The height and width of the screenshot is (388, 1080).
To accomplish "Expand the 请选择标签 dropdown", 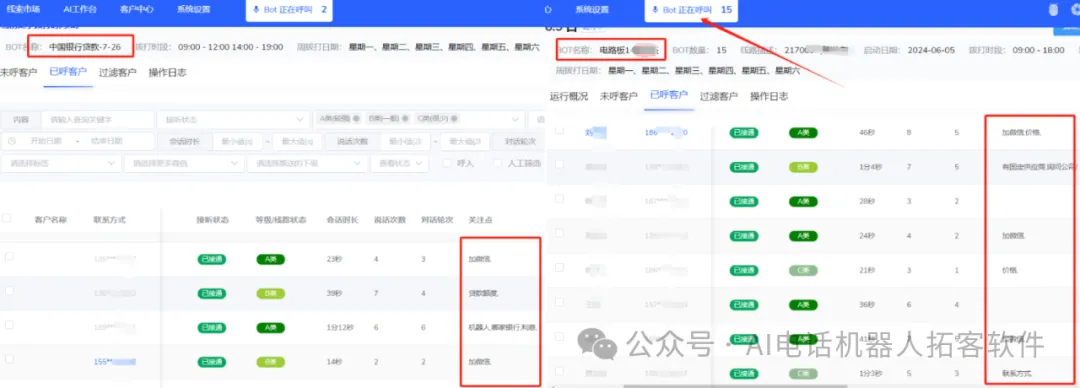I will click(61, 163).
